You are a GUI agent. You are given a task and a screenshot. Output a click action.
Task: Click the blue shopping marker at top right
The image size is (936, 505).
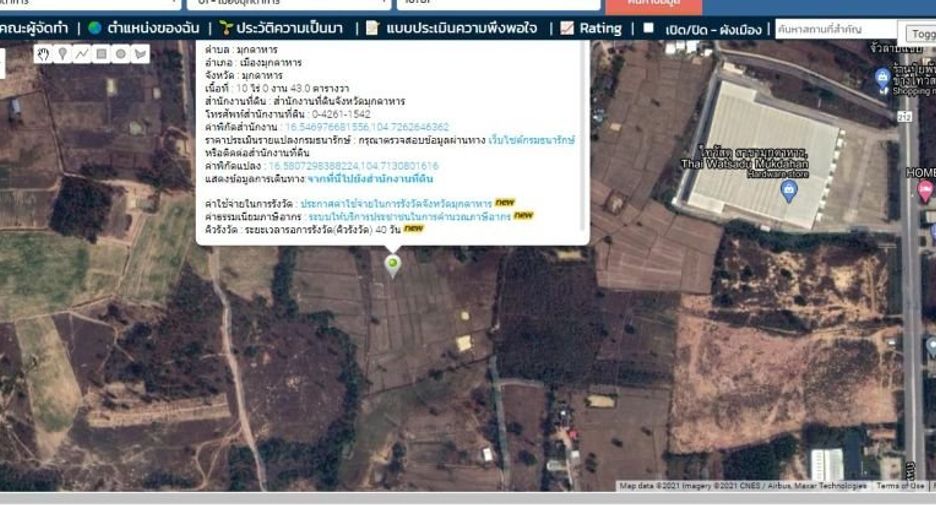(x=882, y=78)
